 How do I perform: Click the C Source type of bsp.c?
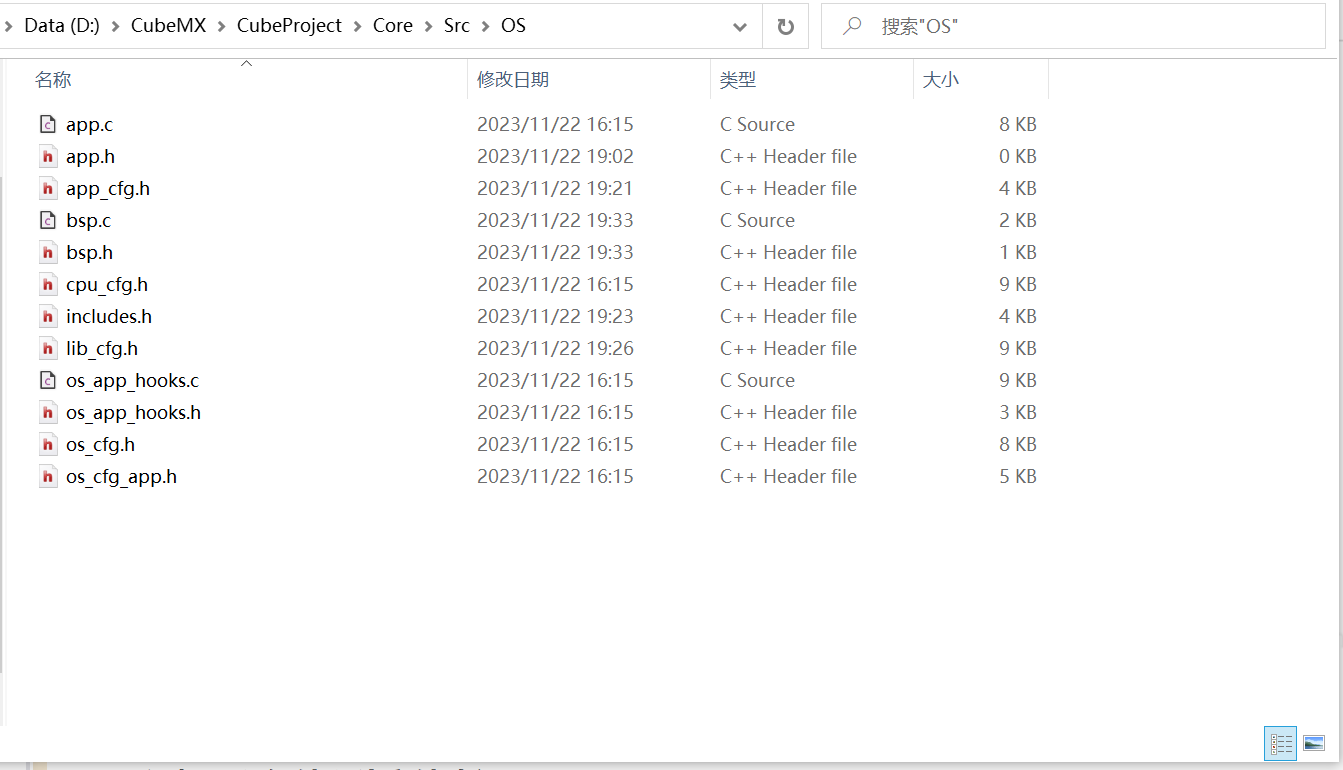coord(757,220)
